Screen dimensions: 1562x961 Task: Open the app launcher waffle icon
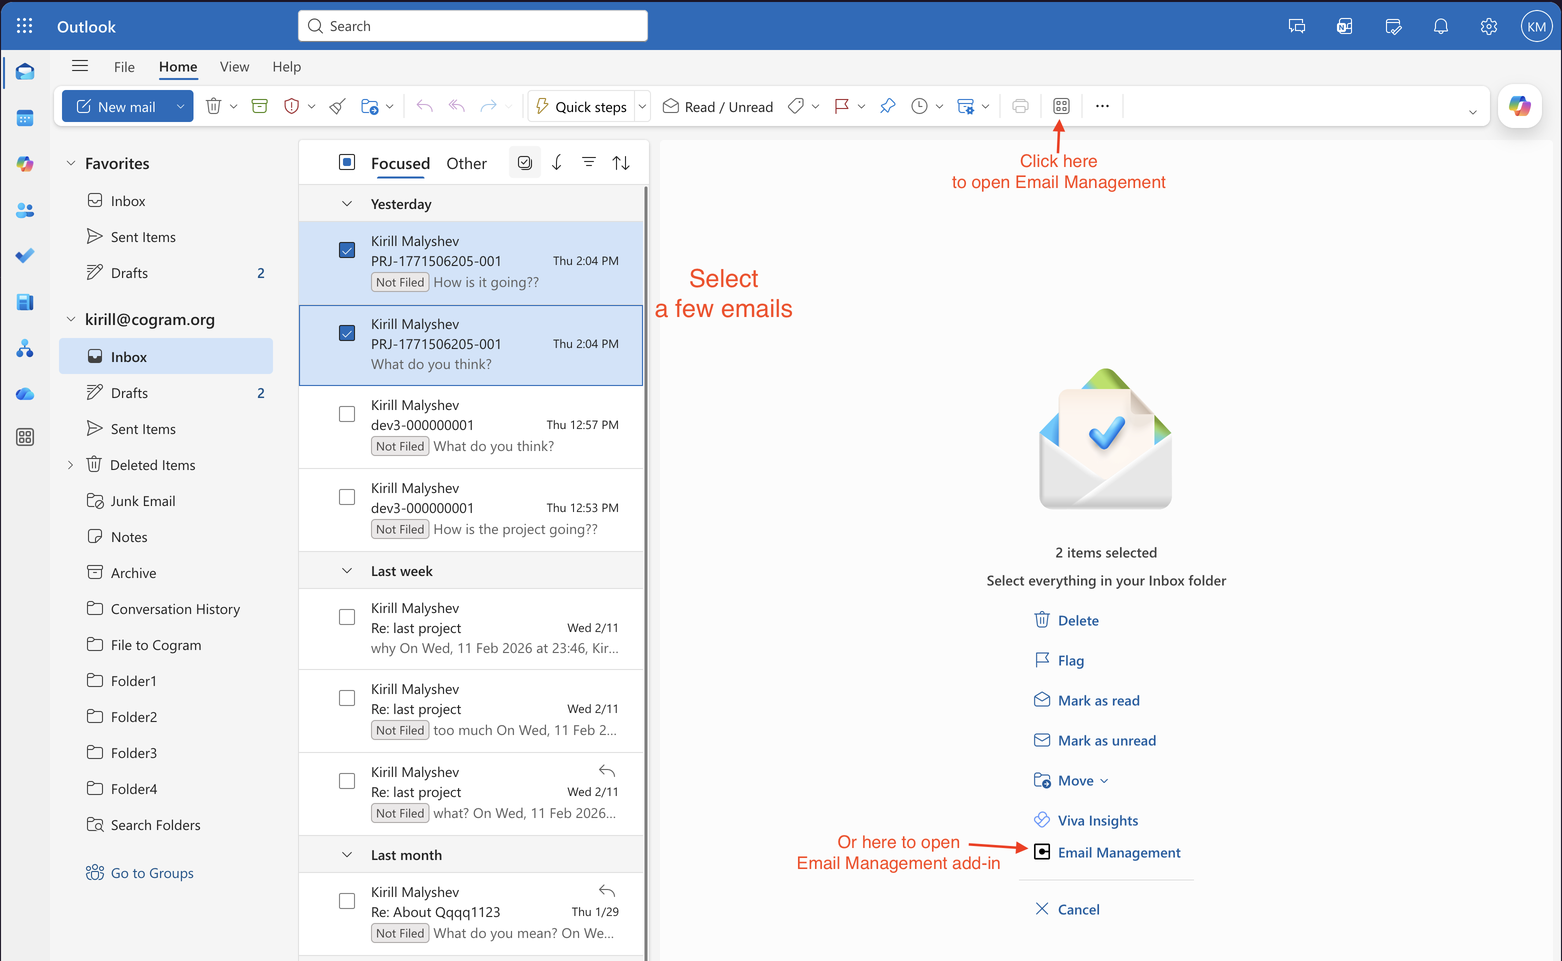tap(25, 26)
